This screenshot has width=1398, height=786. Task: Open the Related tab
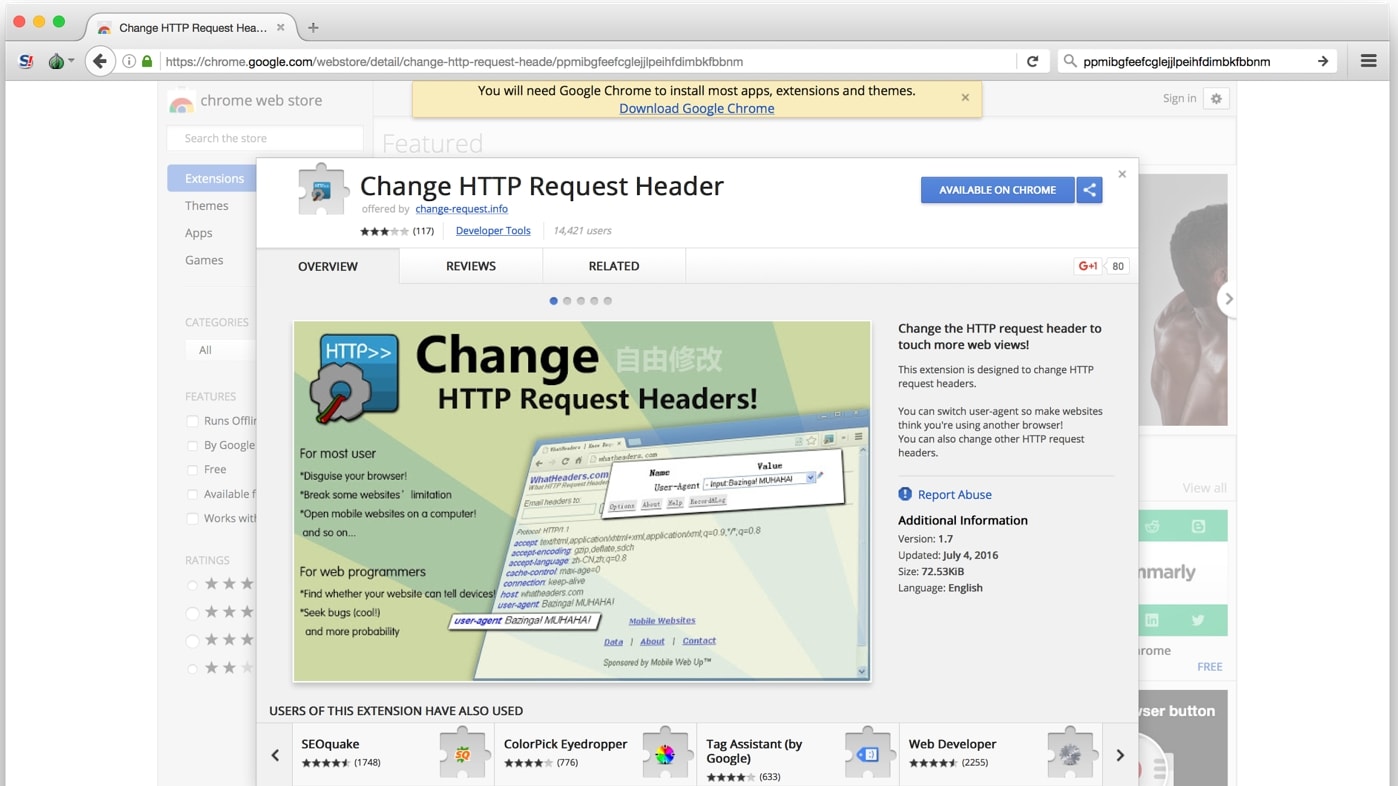[x=614, y=266]
